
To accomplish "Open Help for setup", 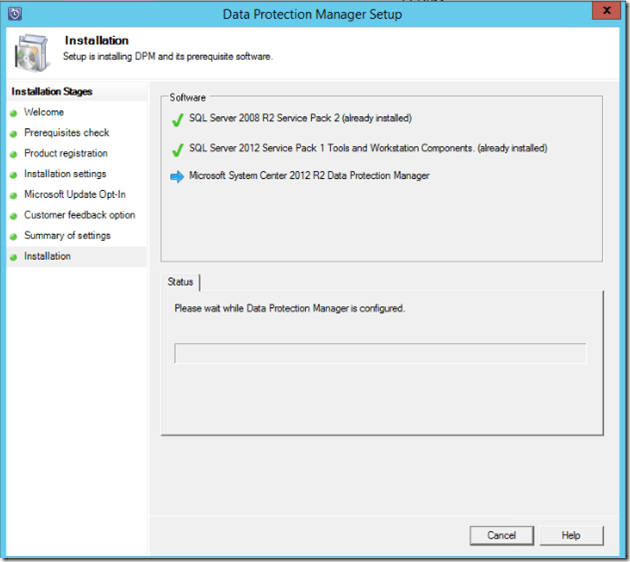I will [570, 536].
